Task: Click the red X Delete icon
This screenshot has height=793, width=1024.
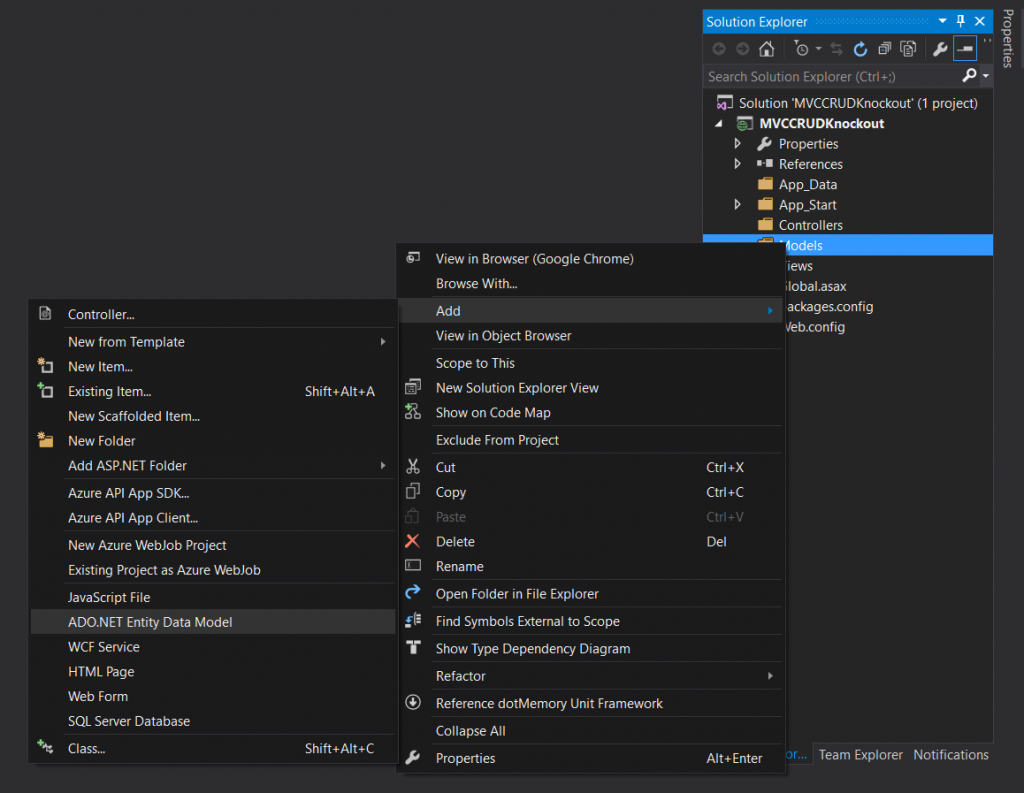Action: pos(413,541)
